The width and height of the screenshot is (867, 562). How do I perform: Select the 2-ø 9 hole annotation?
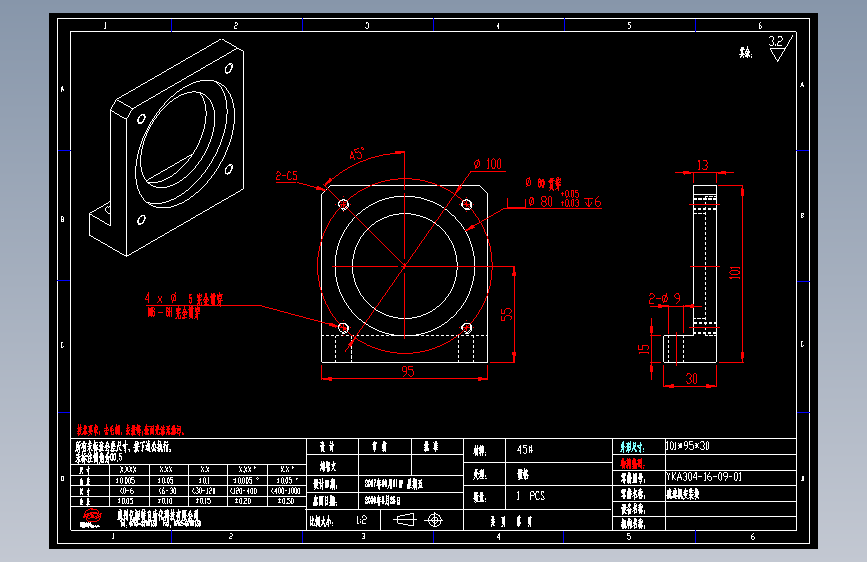pyautogui.click(x=665, y=299)
